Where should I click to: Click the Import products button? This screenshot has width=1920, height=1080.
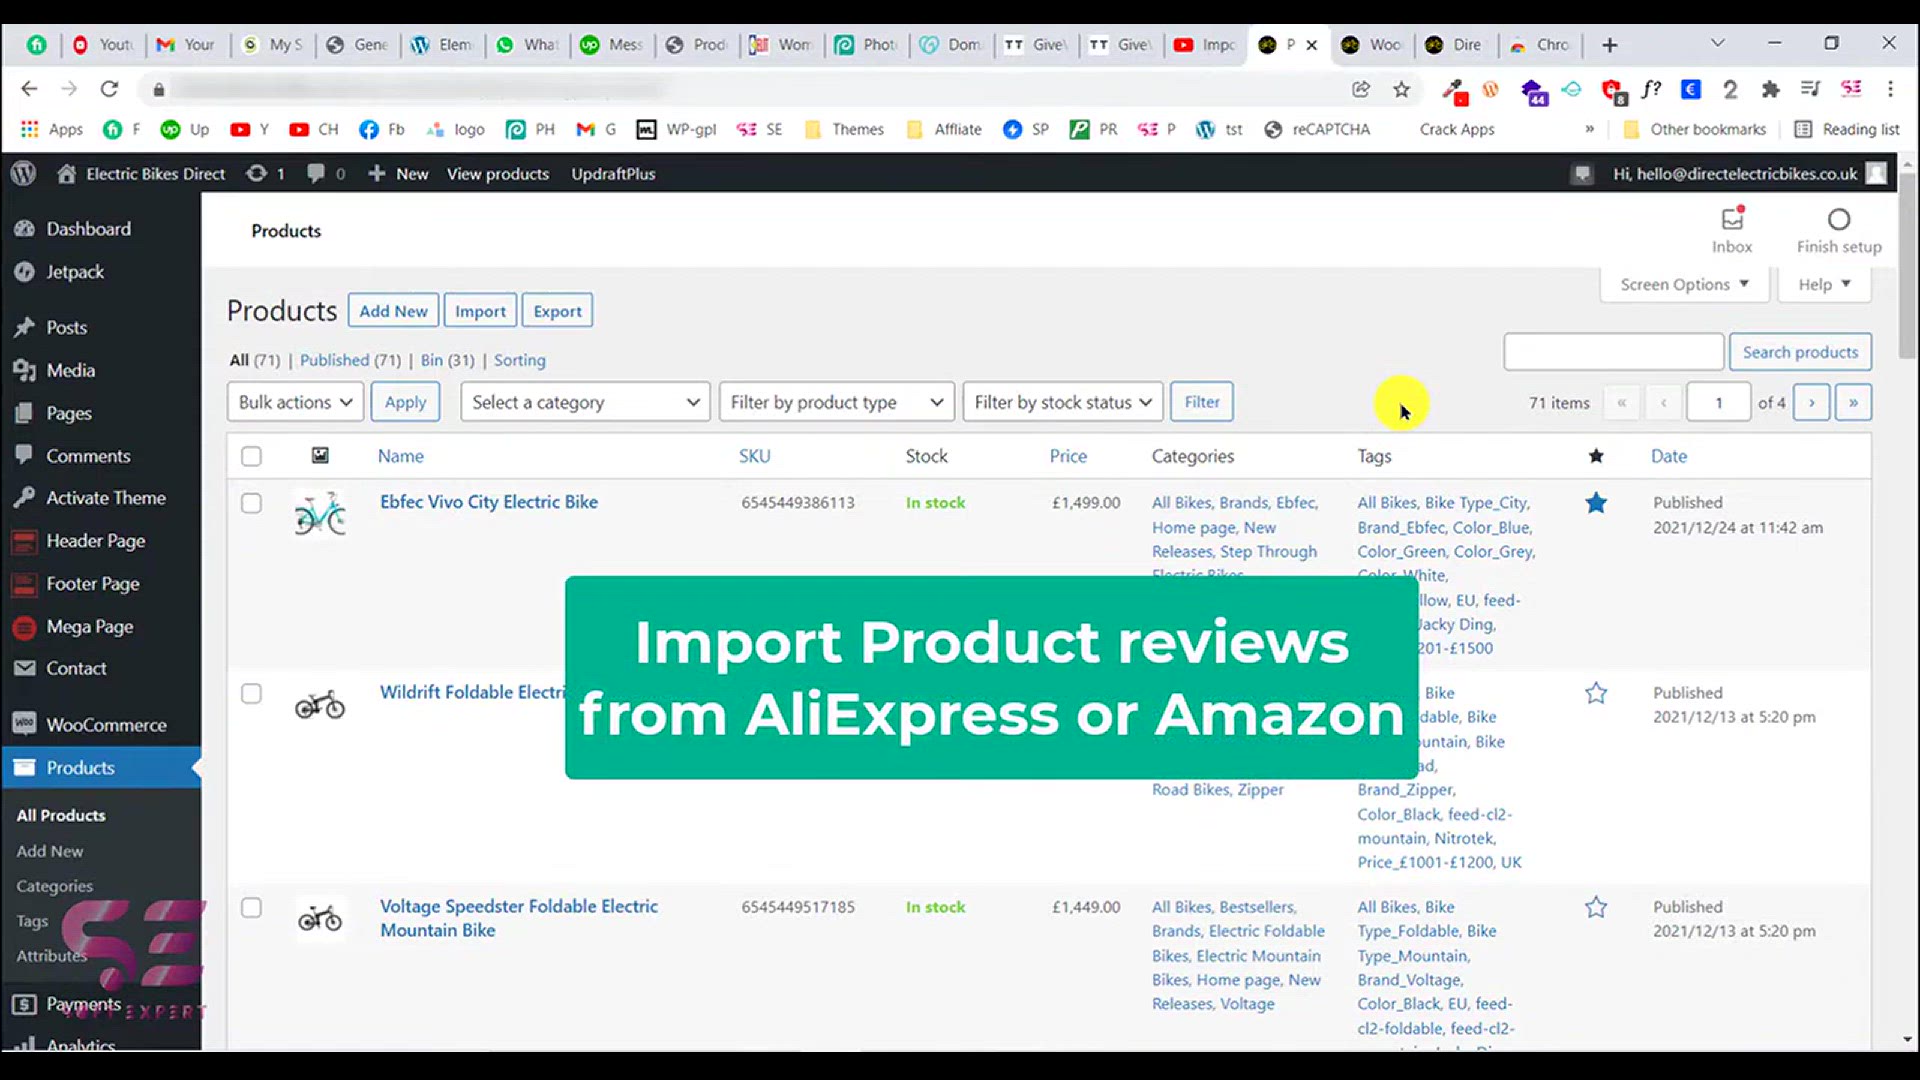point(480,311)
